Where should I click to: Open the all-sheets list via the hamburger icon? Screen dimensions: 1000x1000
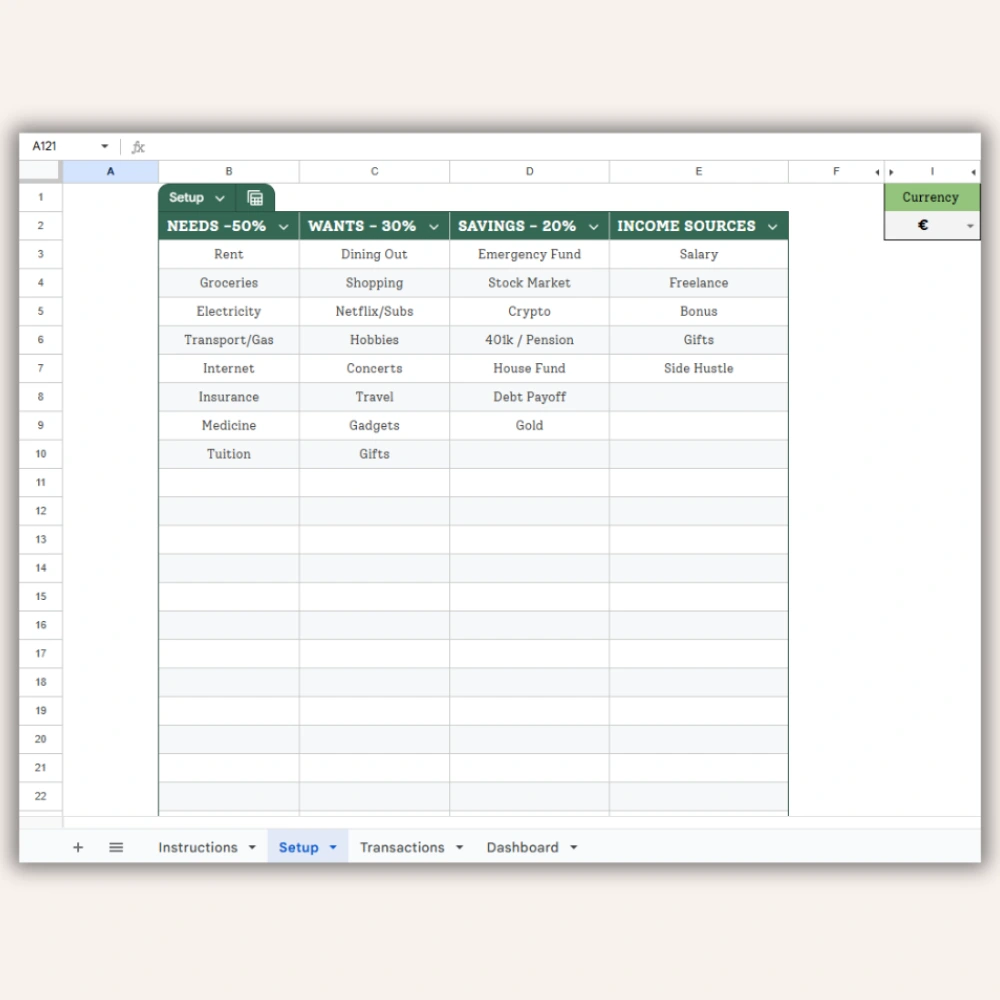click(x=116, y=847)
